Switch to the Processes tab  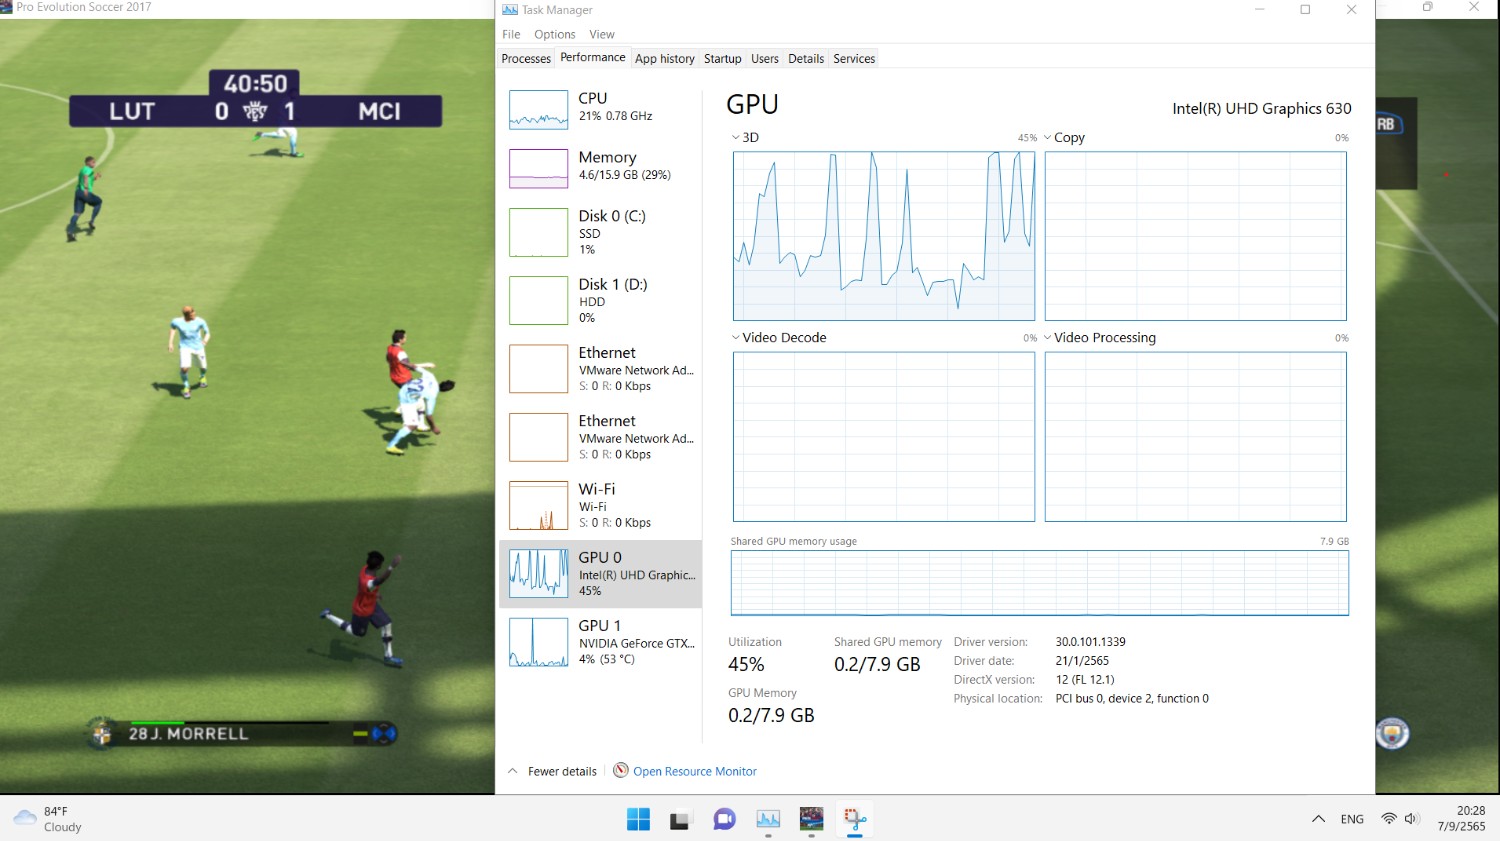[x=526, y=59]
